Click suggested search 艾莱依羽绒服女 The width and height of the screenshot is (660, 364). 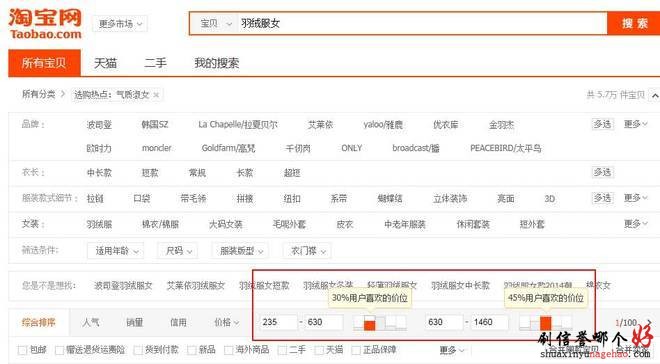196,286
